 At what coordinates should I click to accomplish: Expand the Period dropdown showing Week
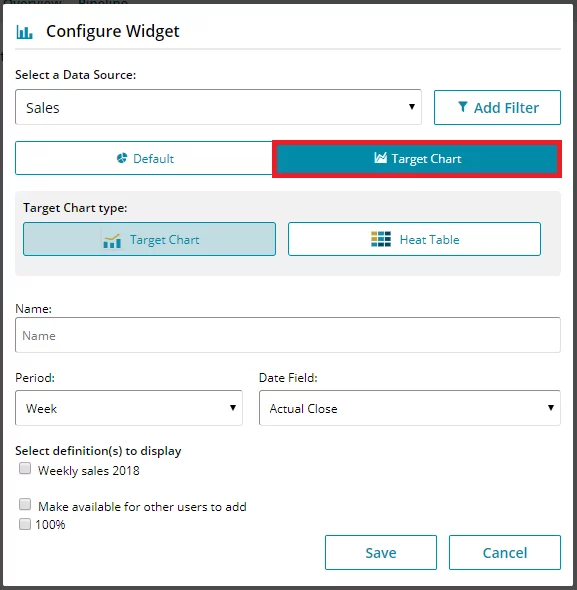pyautogui.click(x=129, y=408)
